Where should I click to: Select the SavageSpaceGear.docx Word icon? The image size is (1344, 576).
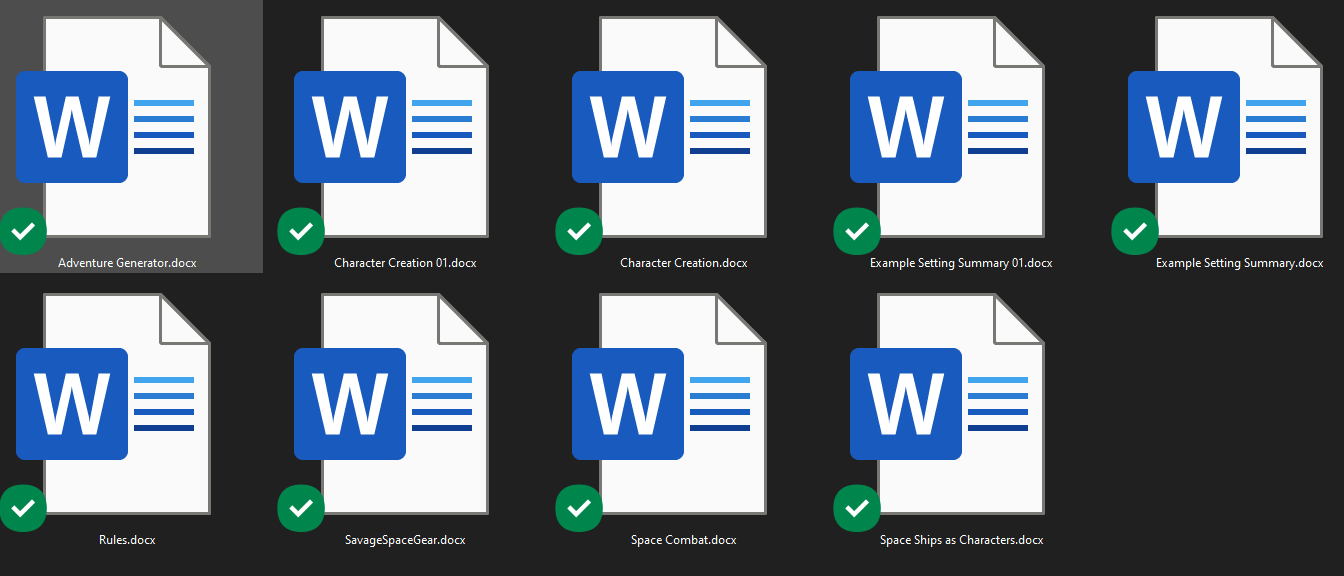coord(391,404)
